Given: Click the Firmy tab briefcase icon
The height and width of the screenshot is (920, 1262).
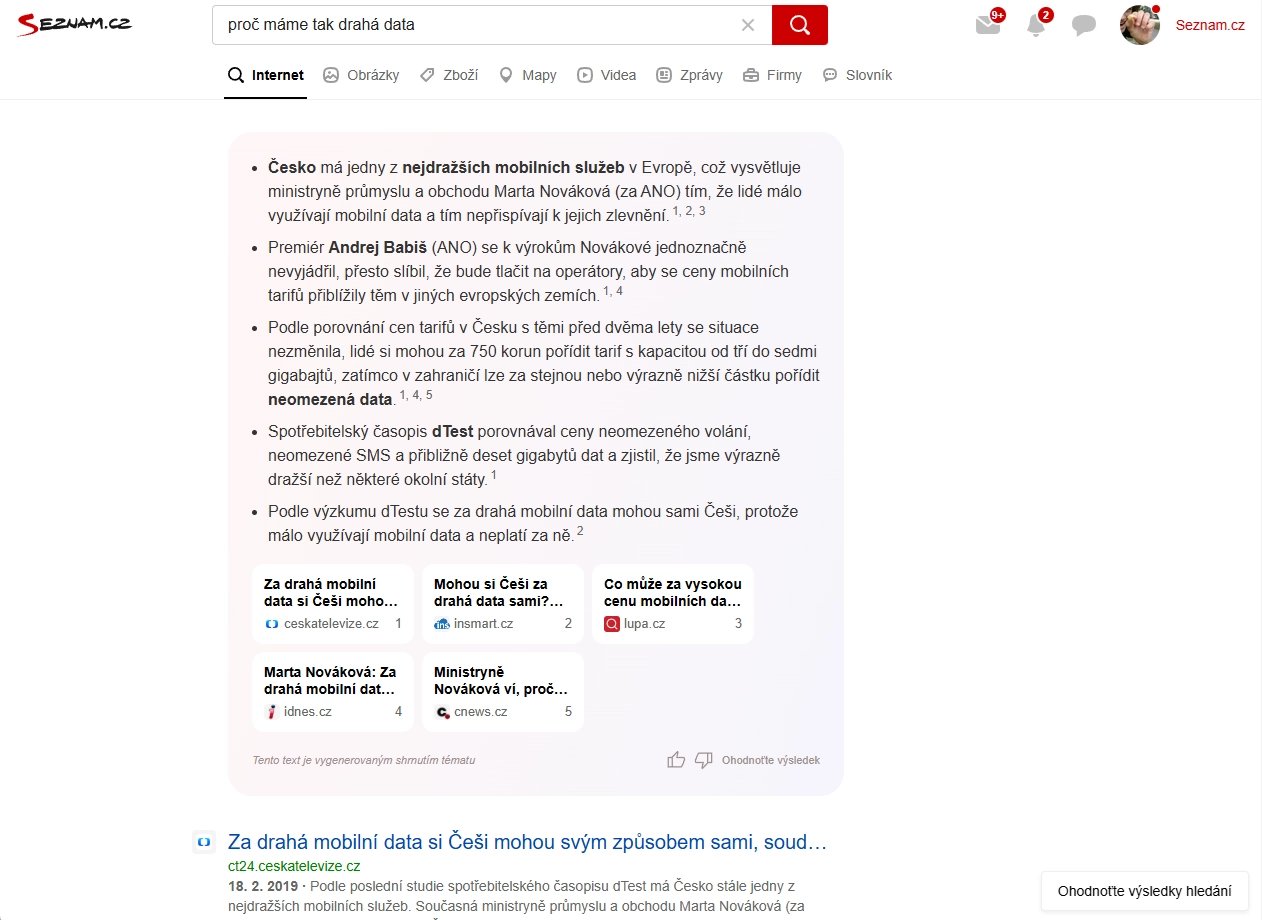Looking at the screenshot, I should point(751,75).
